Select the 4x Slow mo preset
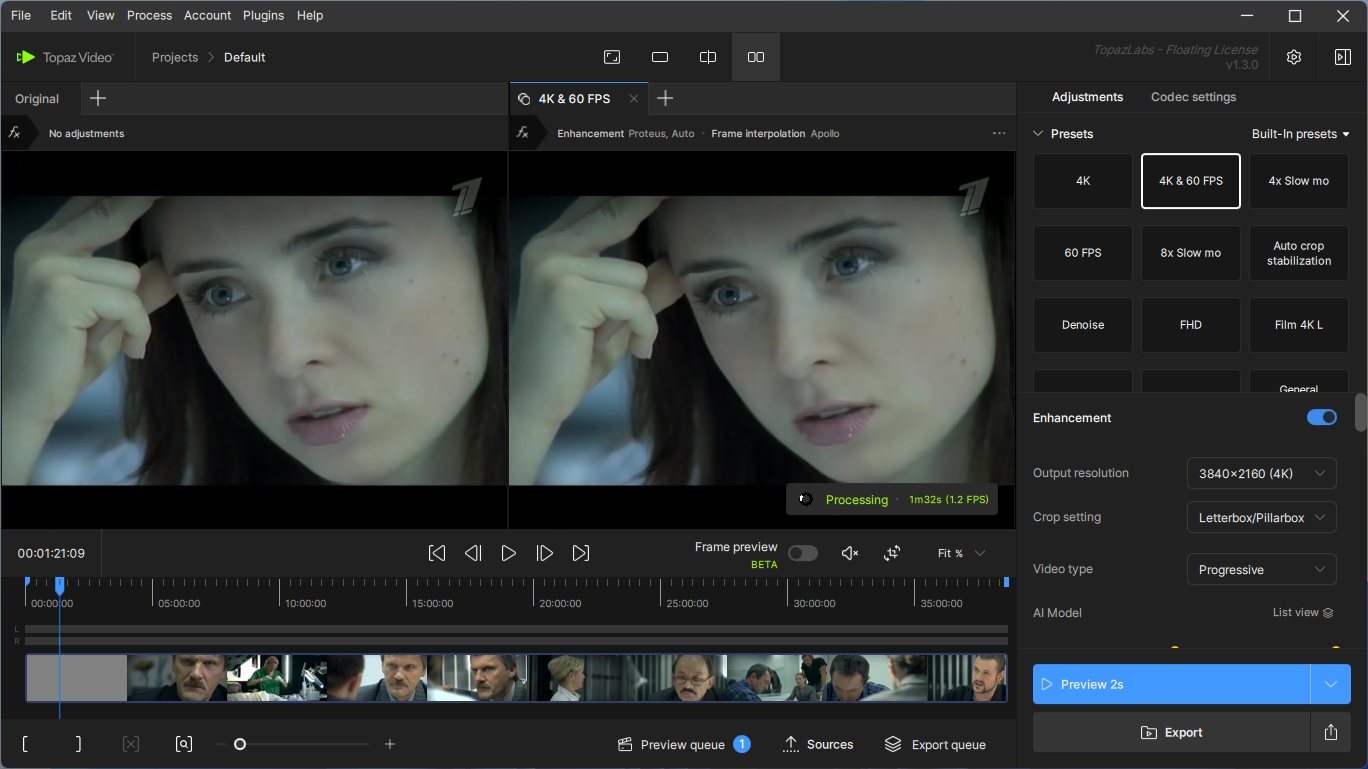1368x769 pixels. (1298, 181)
